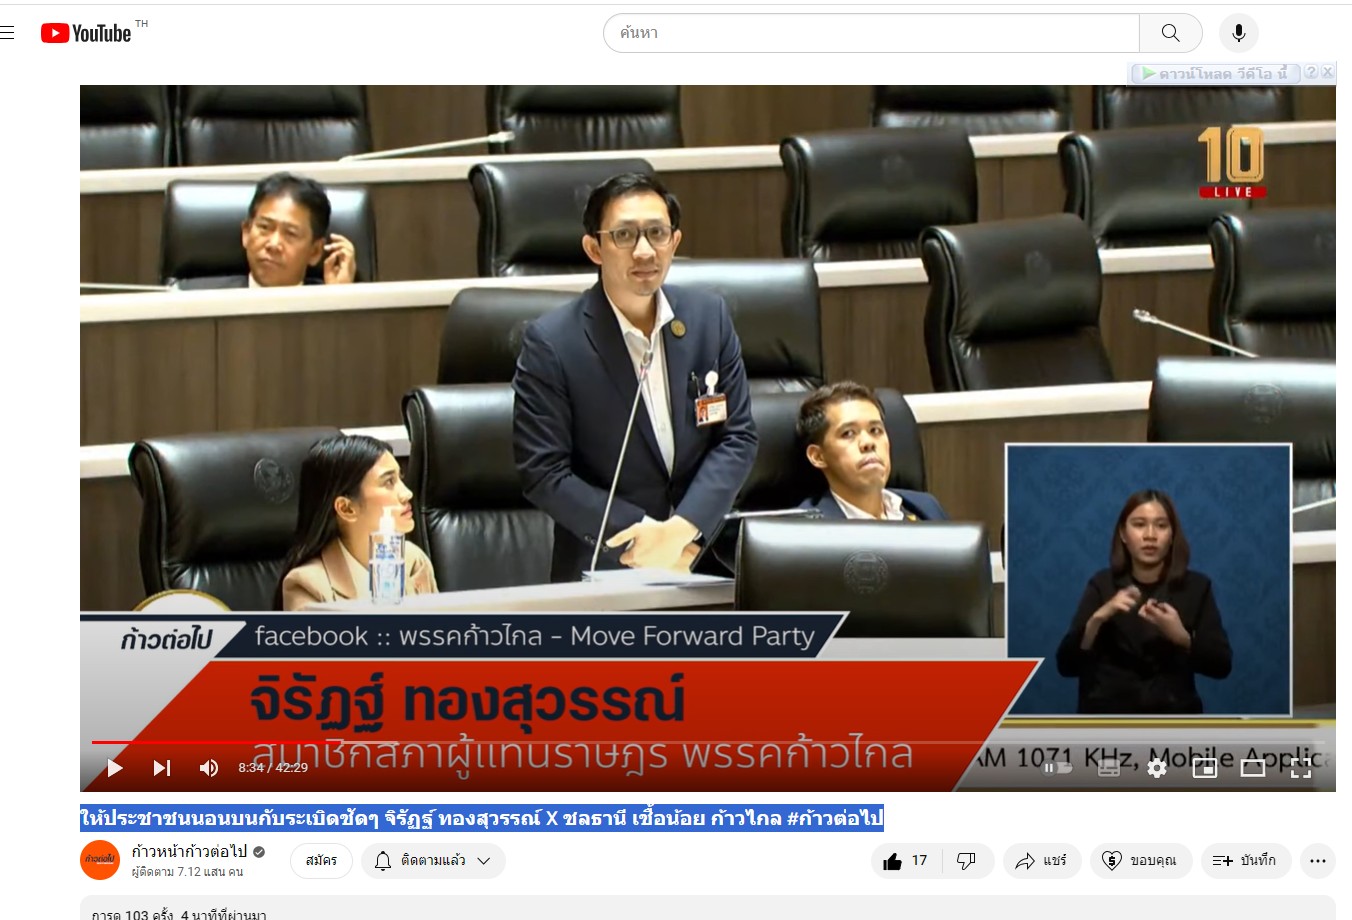Play the video
The width and height of the screenshot is (1352, 920).
coord(115,768)
